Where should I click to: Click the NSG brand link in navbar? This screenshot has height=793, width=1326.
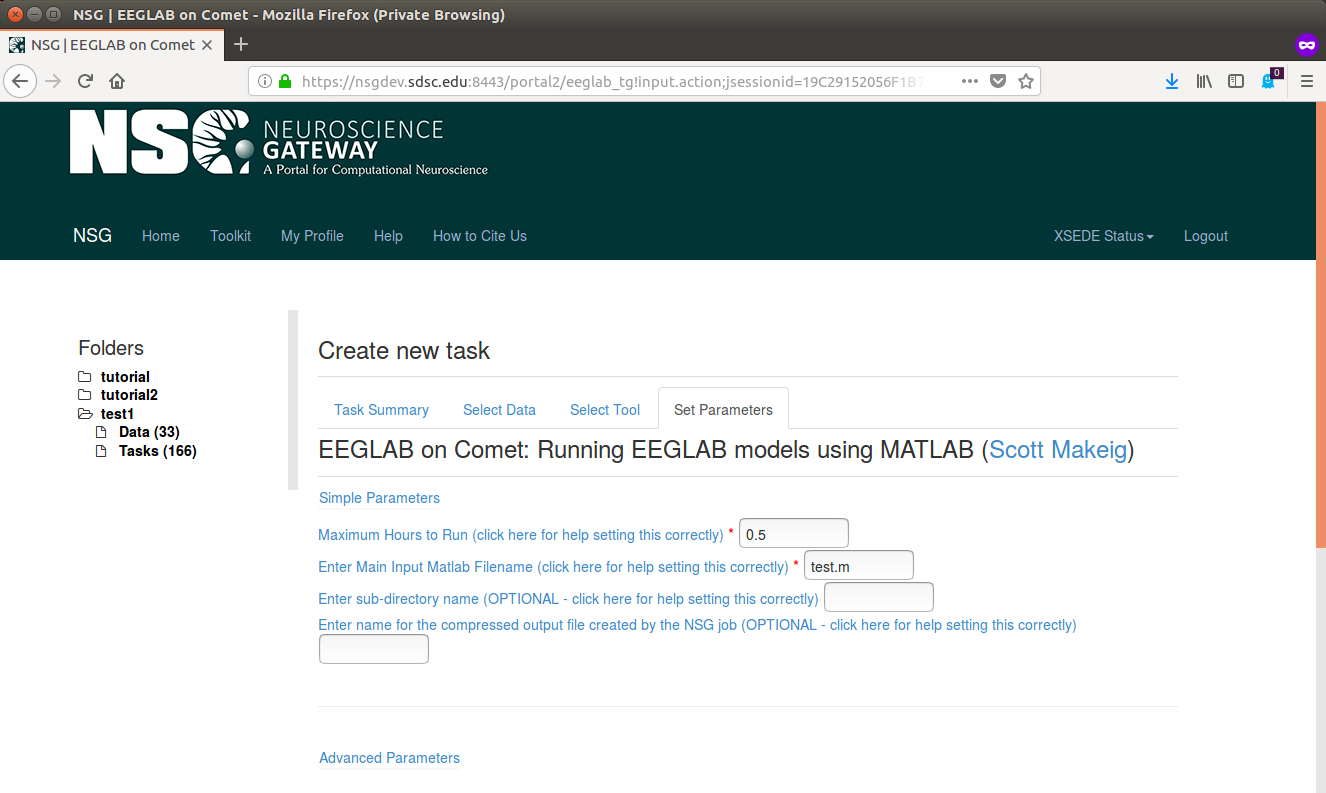pos(92,236)
